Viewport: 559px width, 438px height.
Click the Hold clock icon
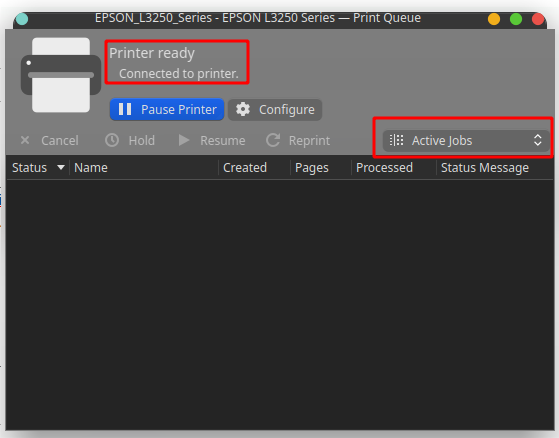point(112,140)
